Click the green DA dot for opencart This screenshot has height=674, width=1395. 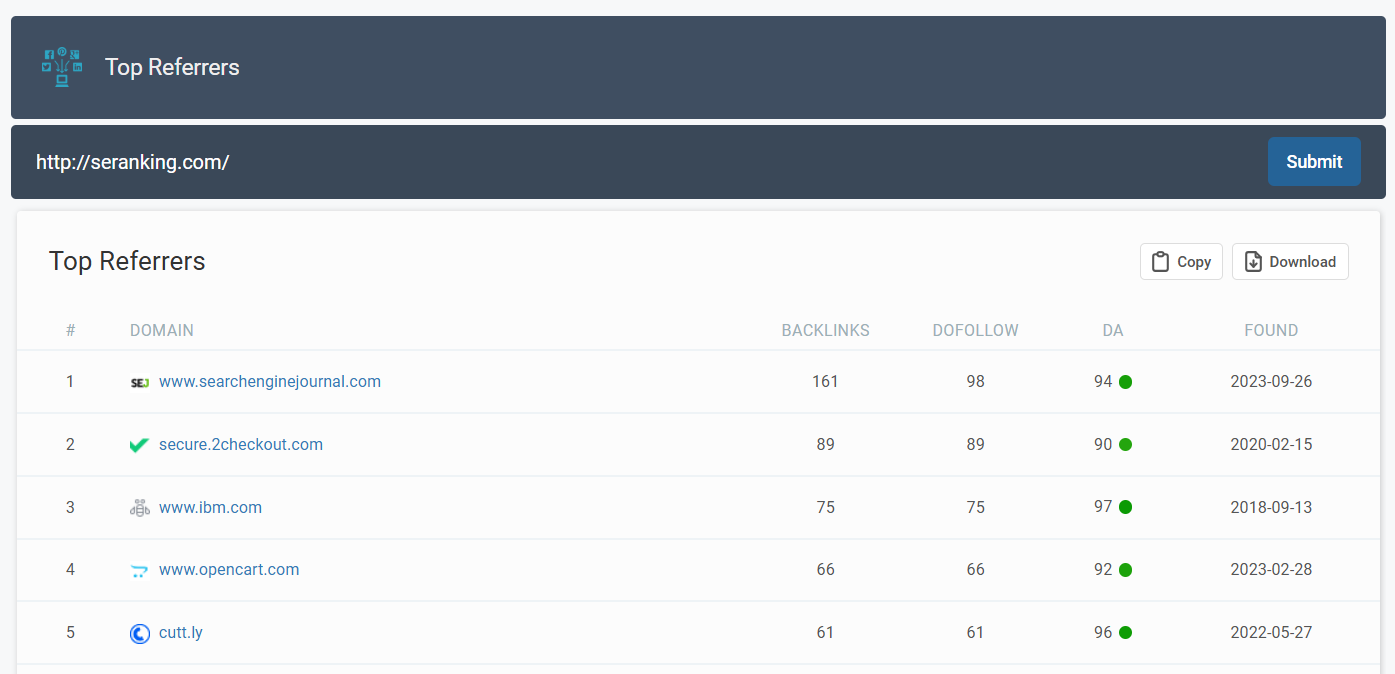click(1125, 570)
